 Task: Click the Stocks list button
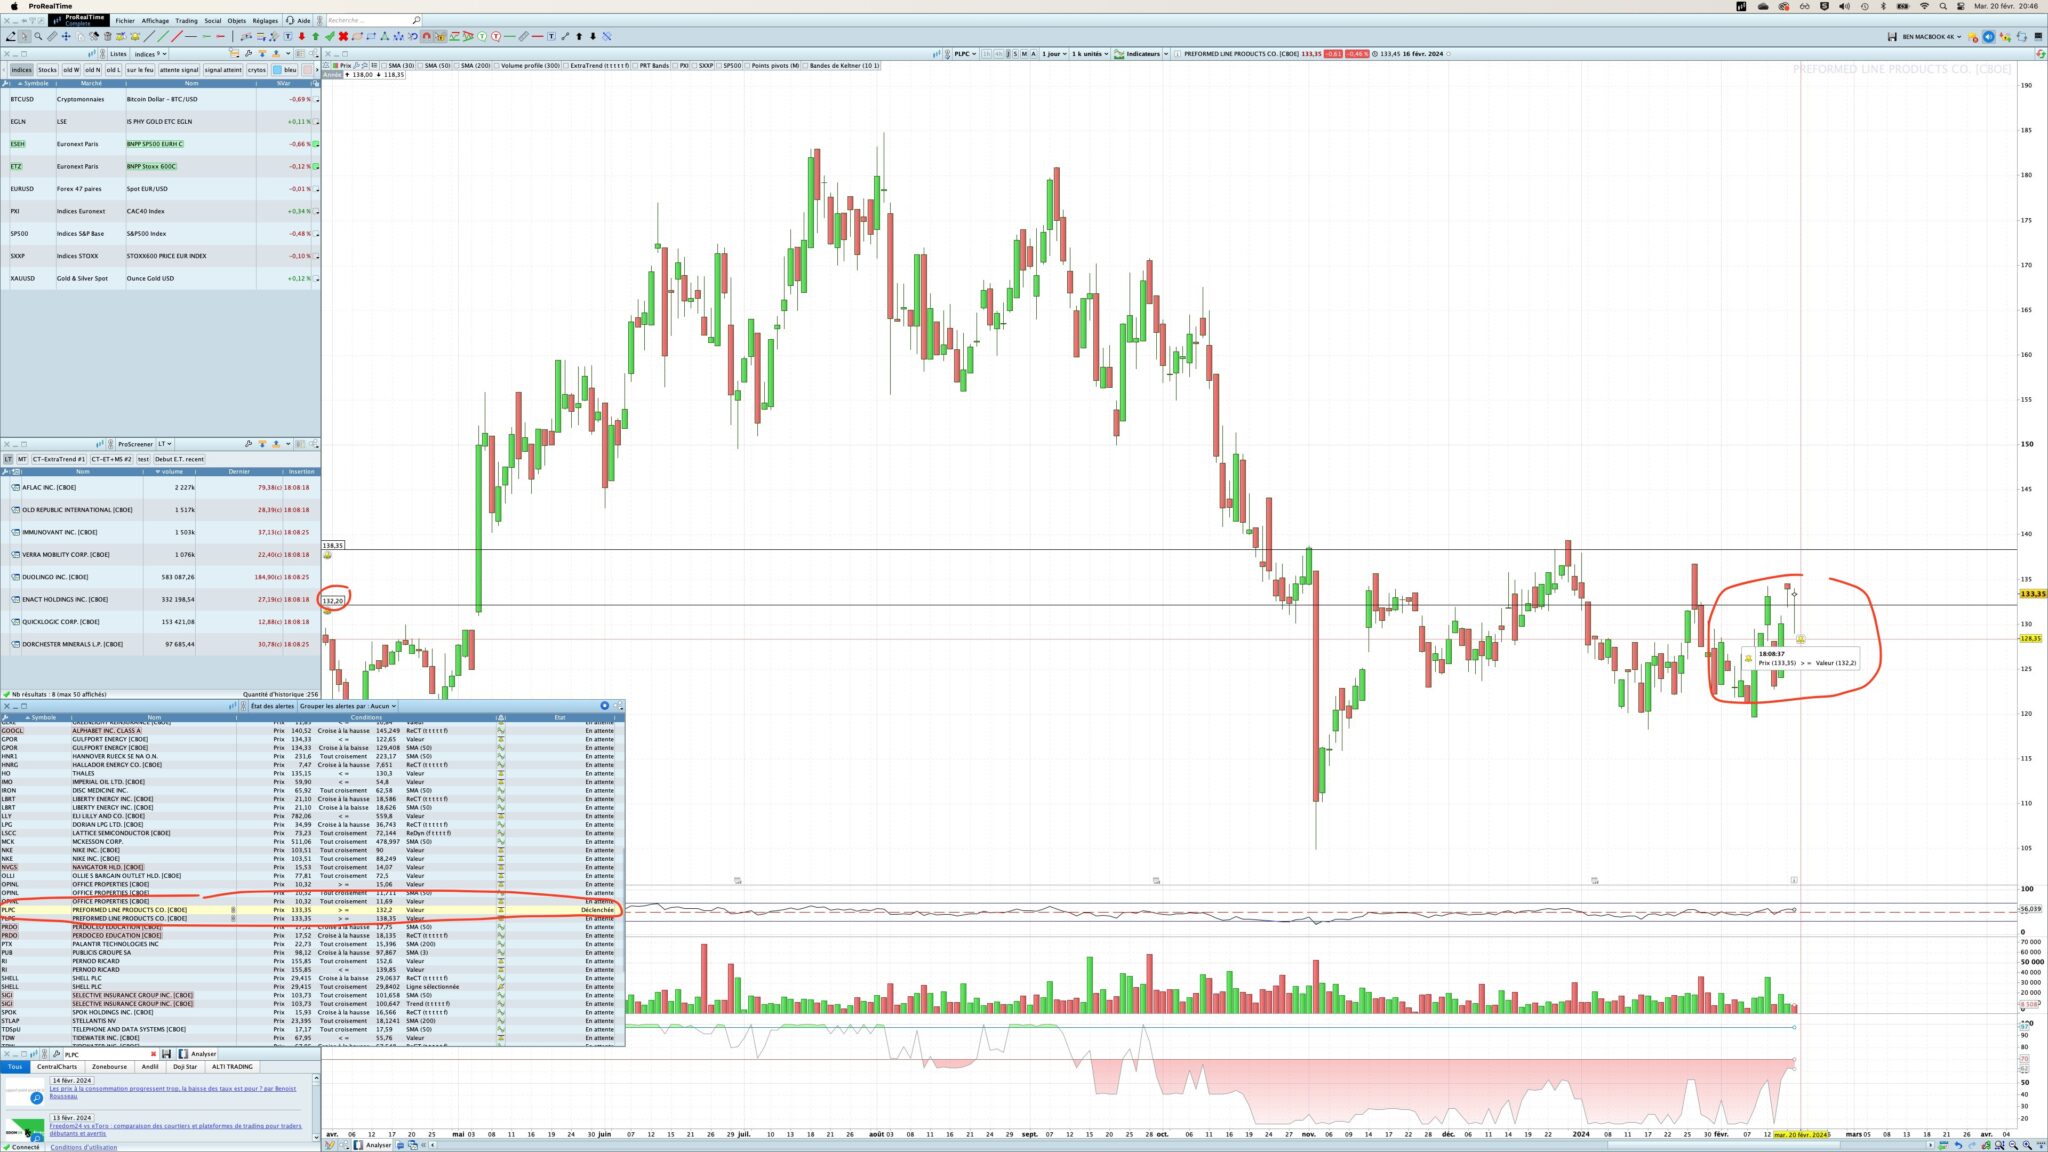47,70
